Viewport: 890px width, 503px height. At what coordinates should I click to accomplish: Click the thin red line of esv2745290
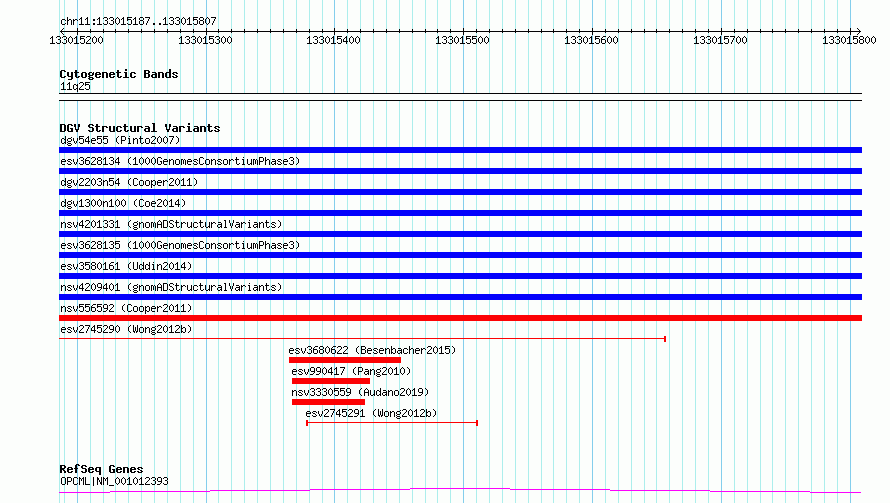362,339
